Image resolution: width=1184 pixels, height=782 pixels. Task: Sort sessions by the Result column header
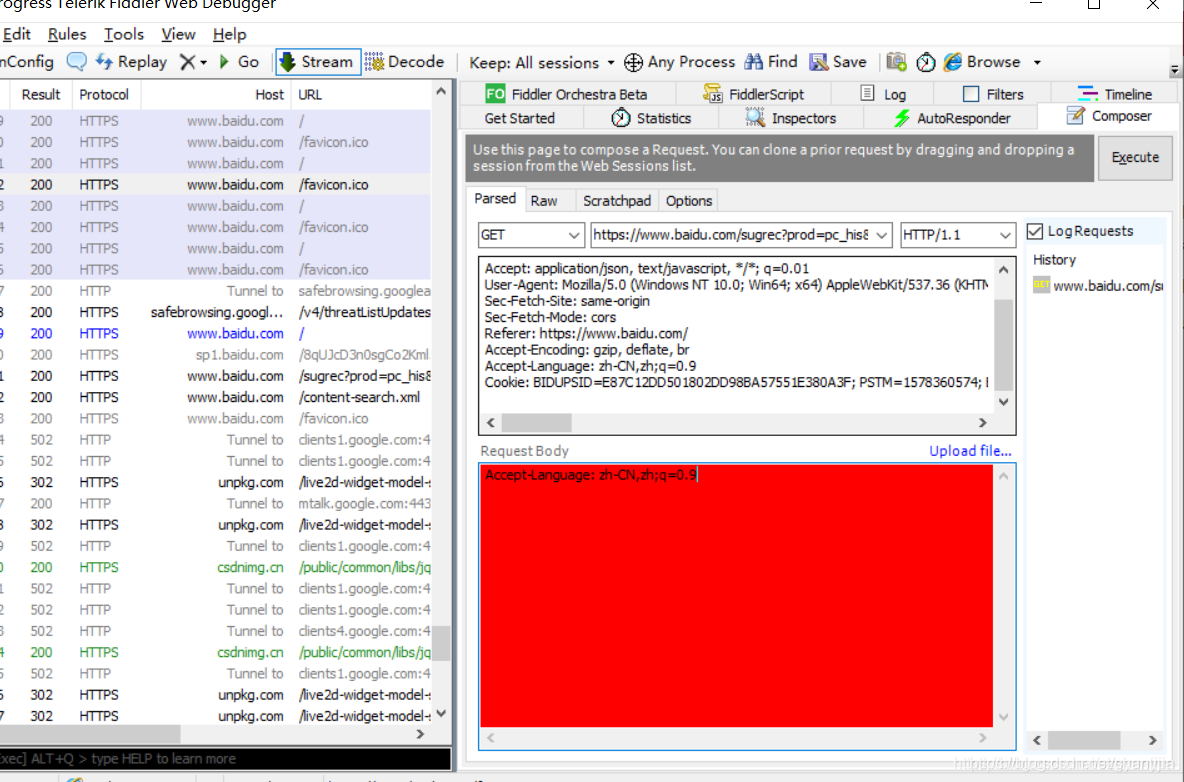point(41,94)
